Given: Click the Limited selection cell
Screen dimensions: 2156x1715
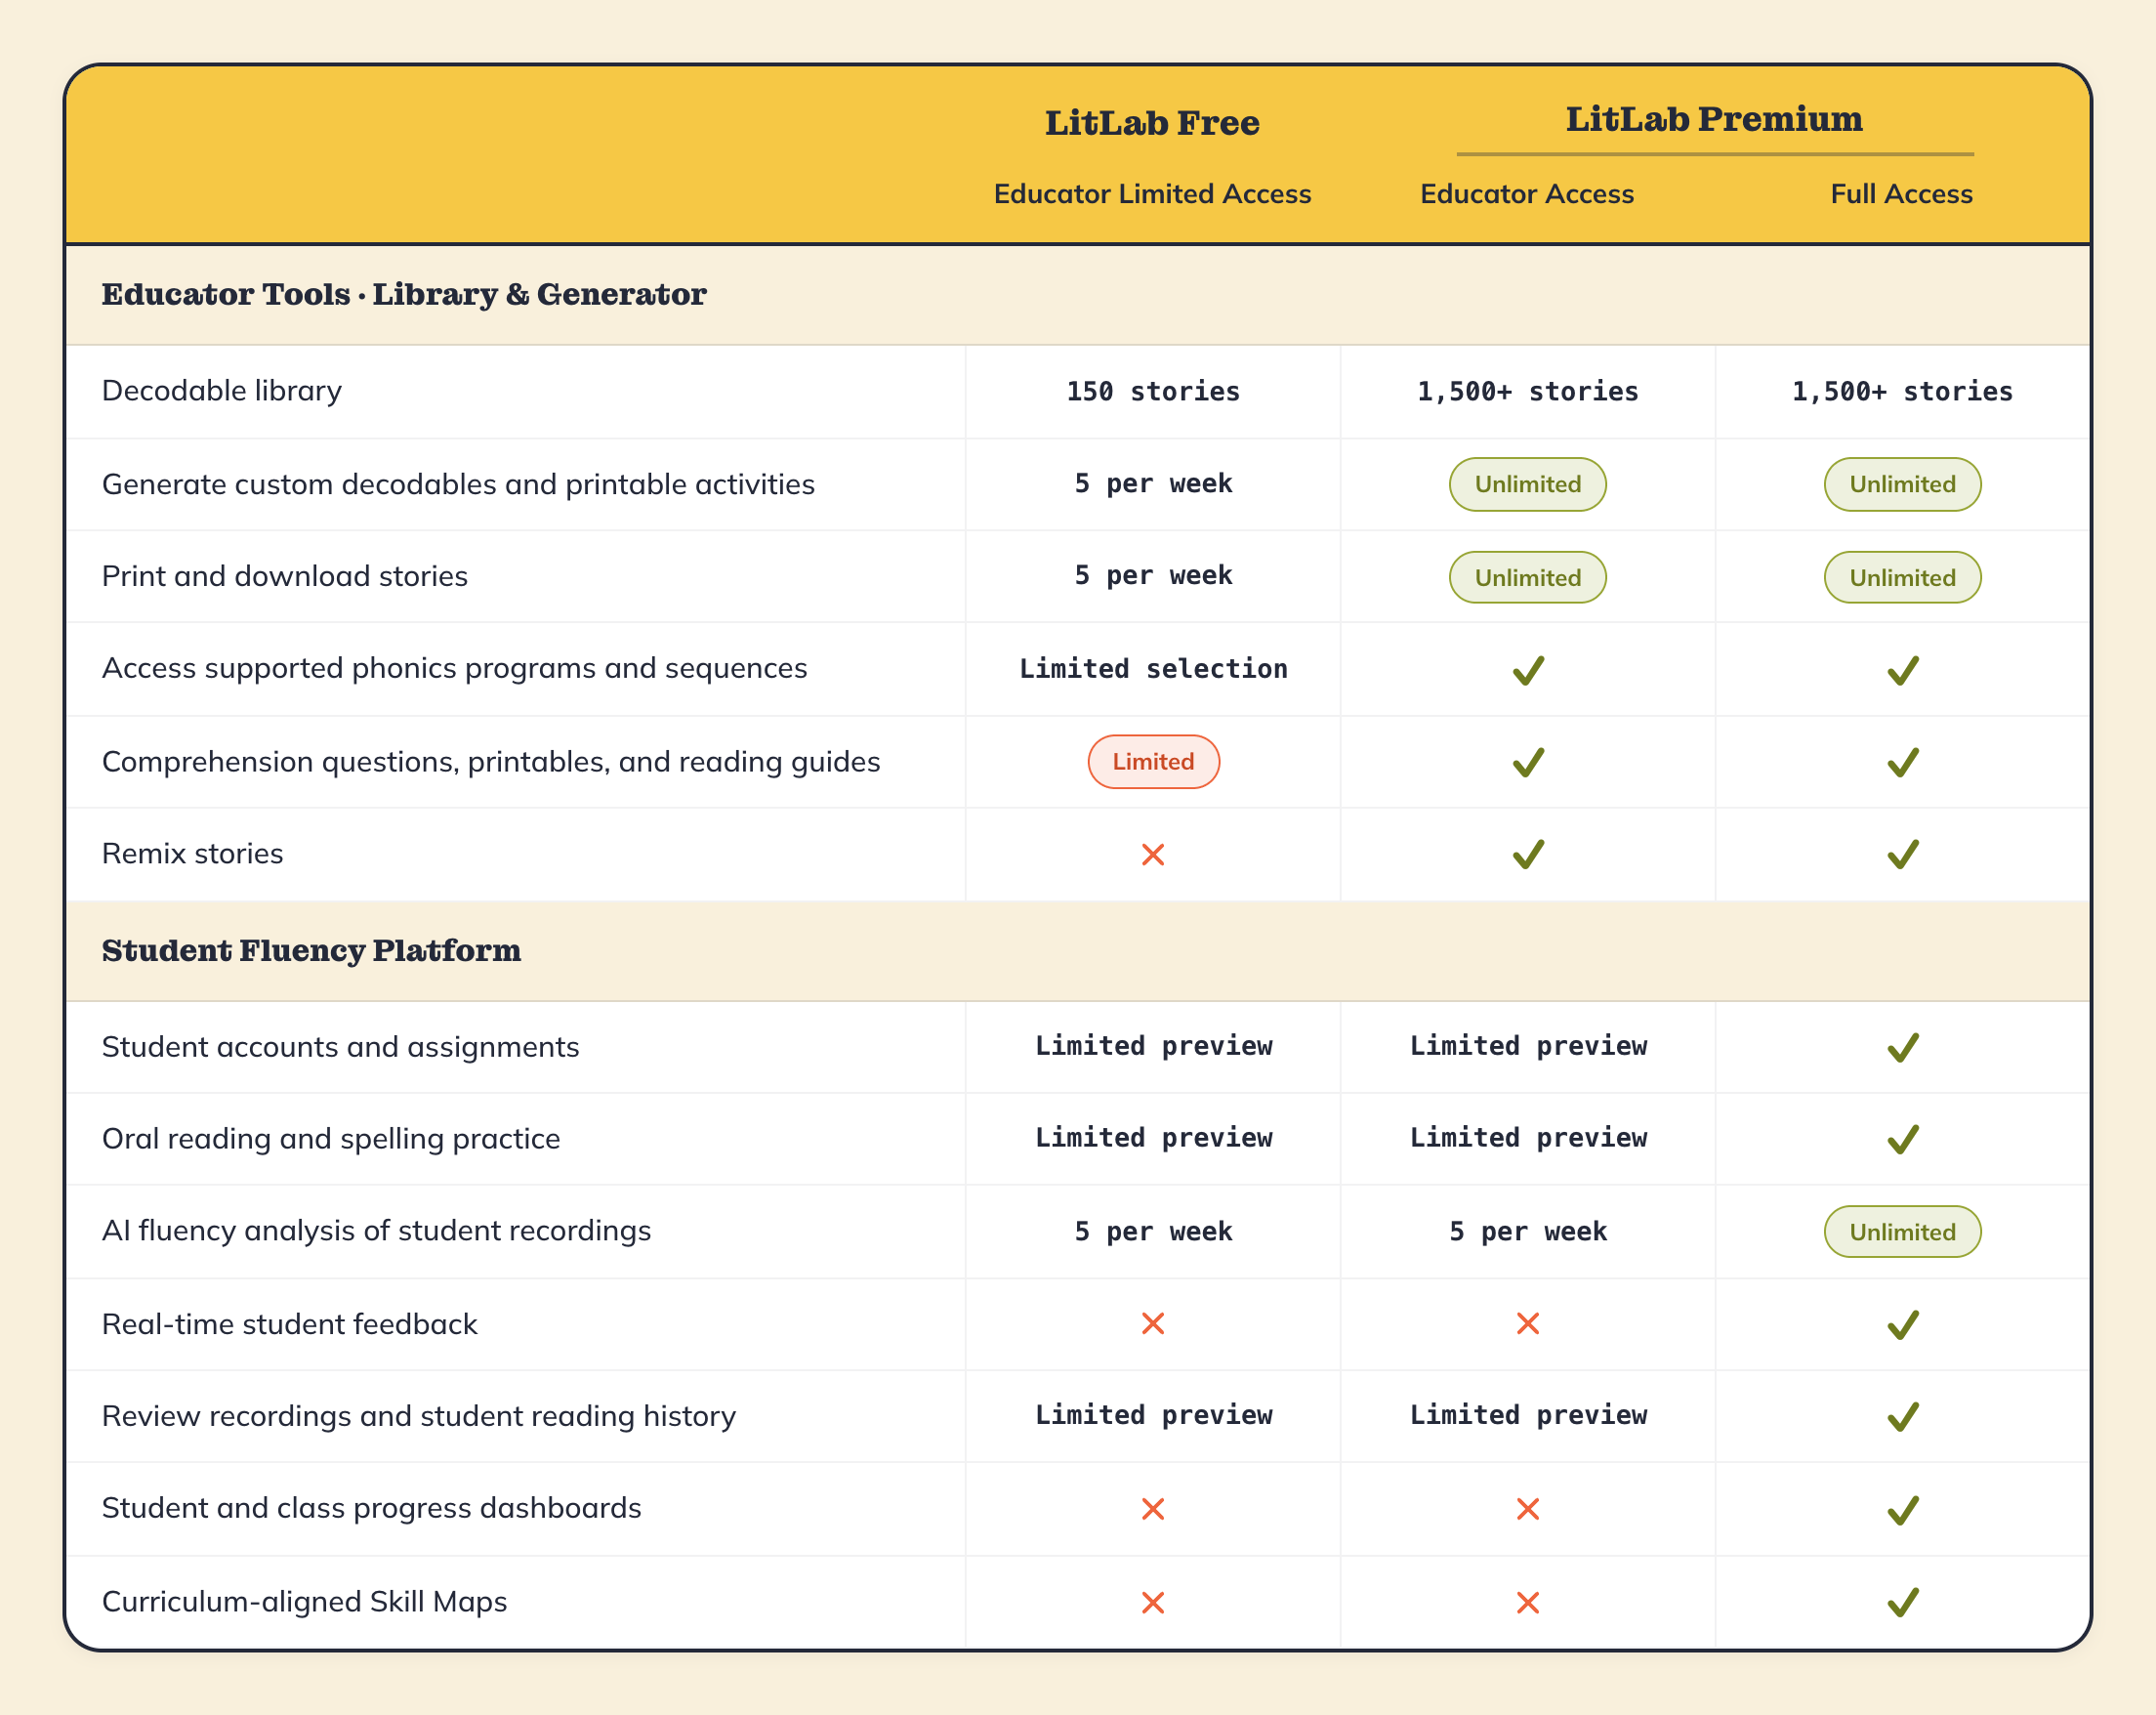Looking at the screenshot, I should pos(1153,669).
